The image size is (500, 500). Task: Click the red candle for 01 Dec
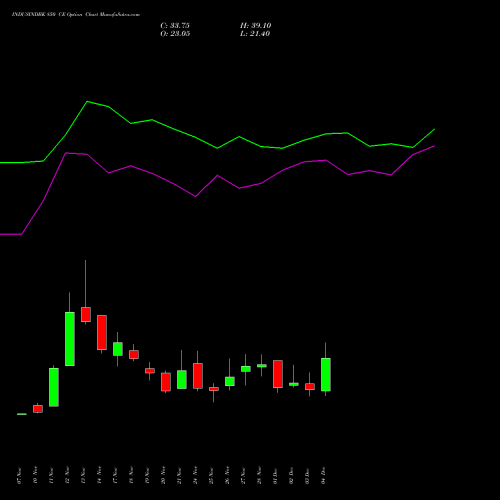(x=278, y=374)
